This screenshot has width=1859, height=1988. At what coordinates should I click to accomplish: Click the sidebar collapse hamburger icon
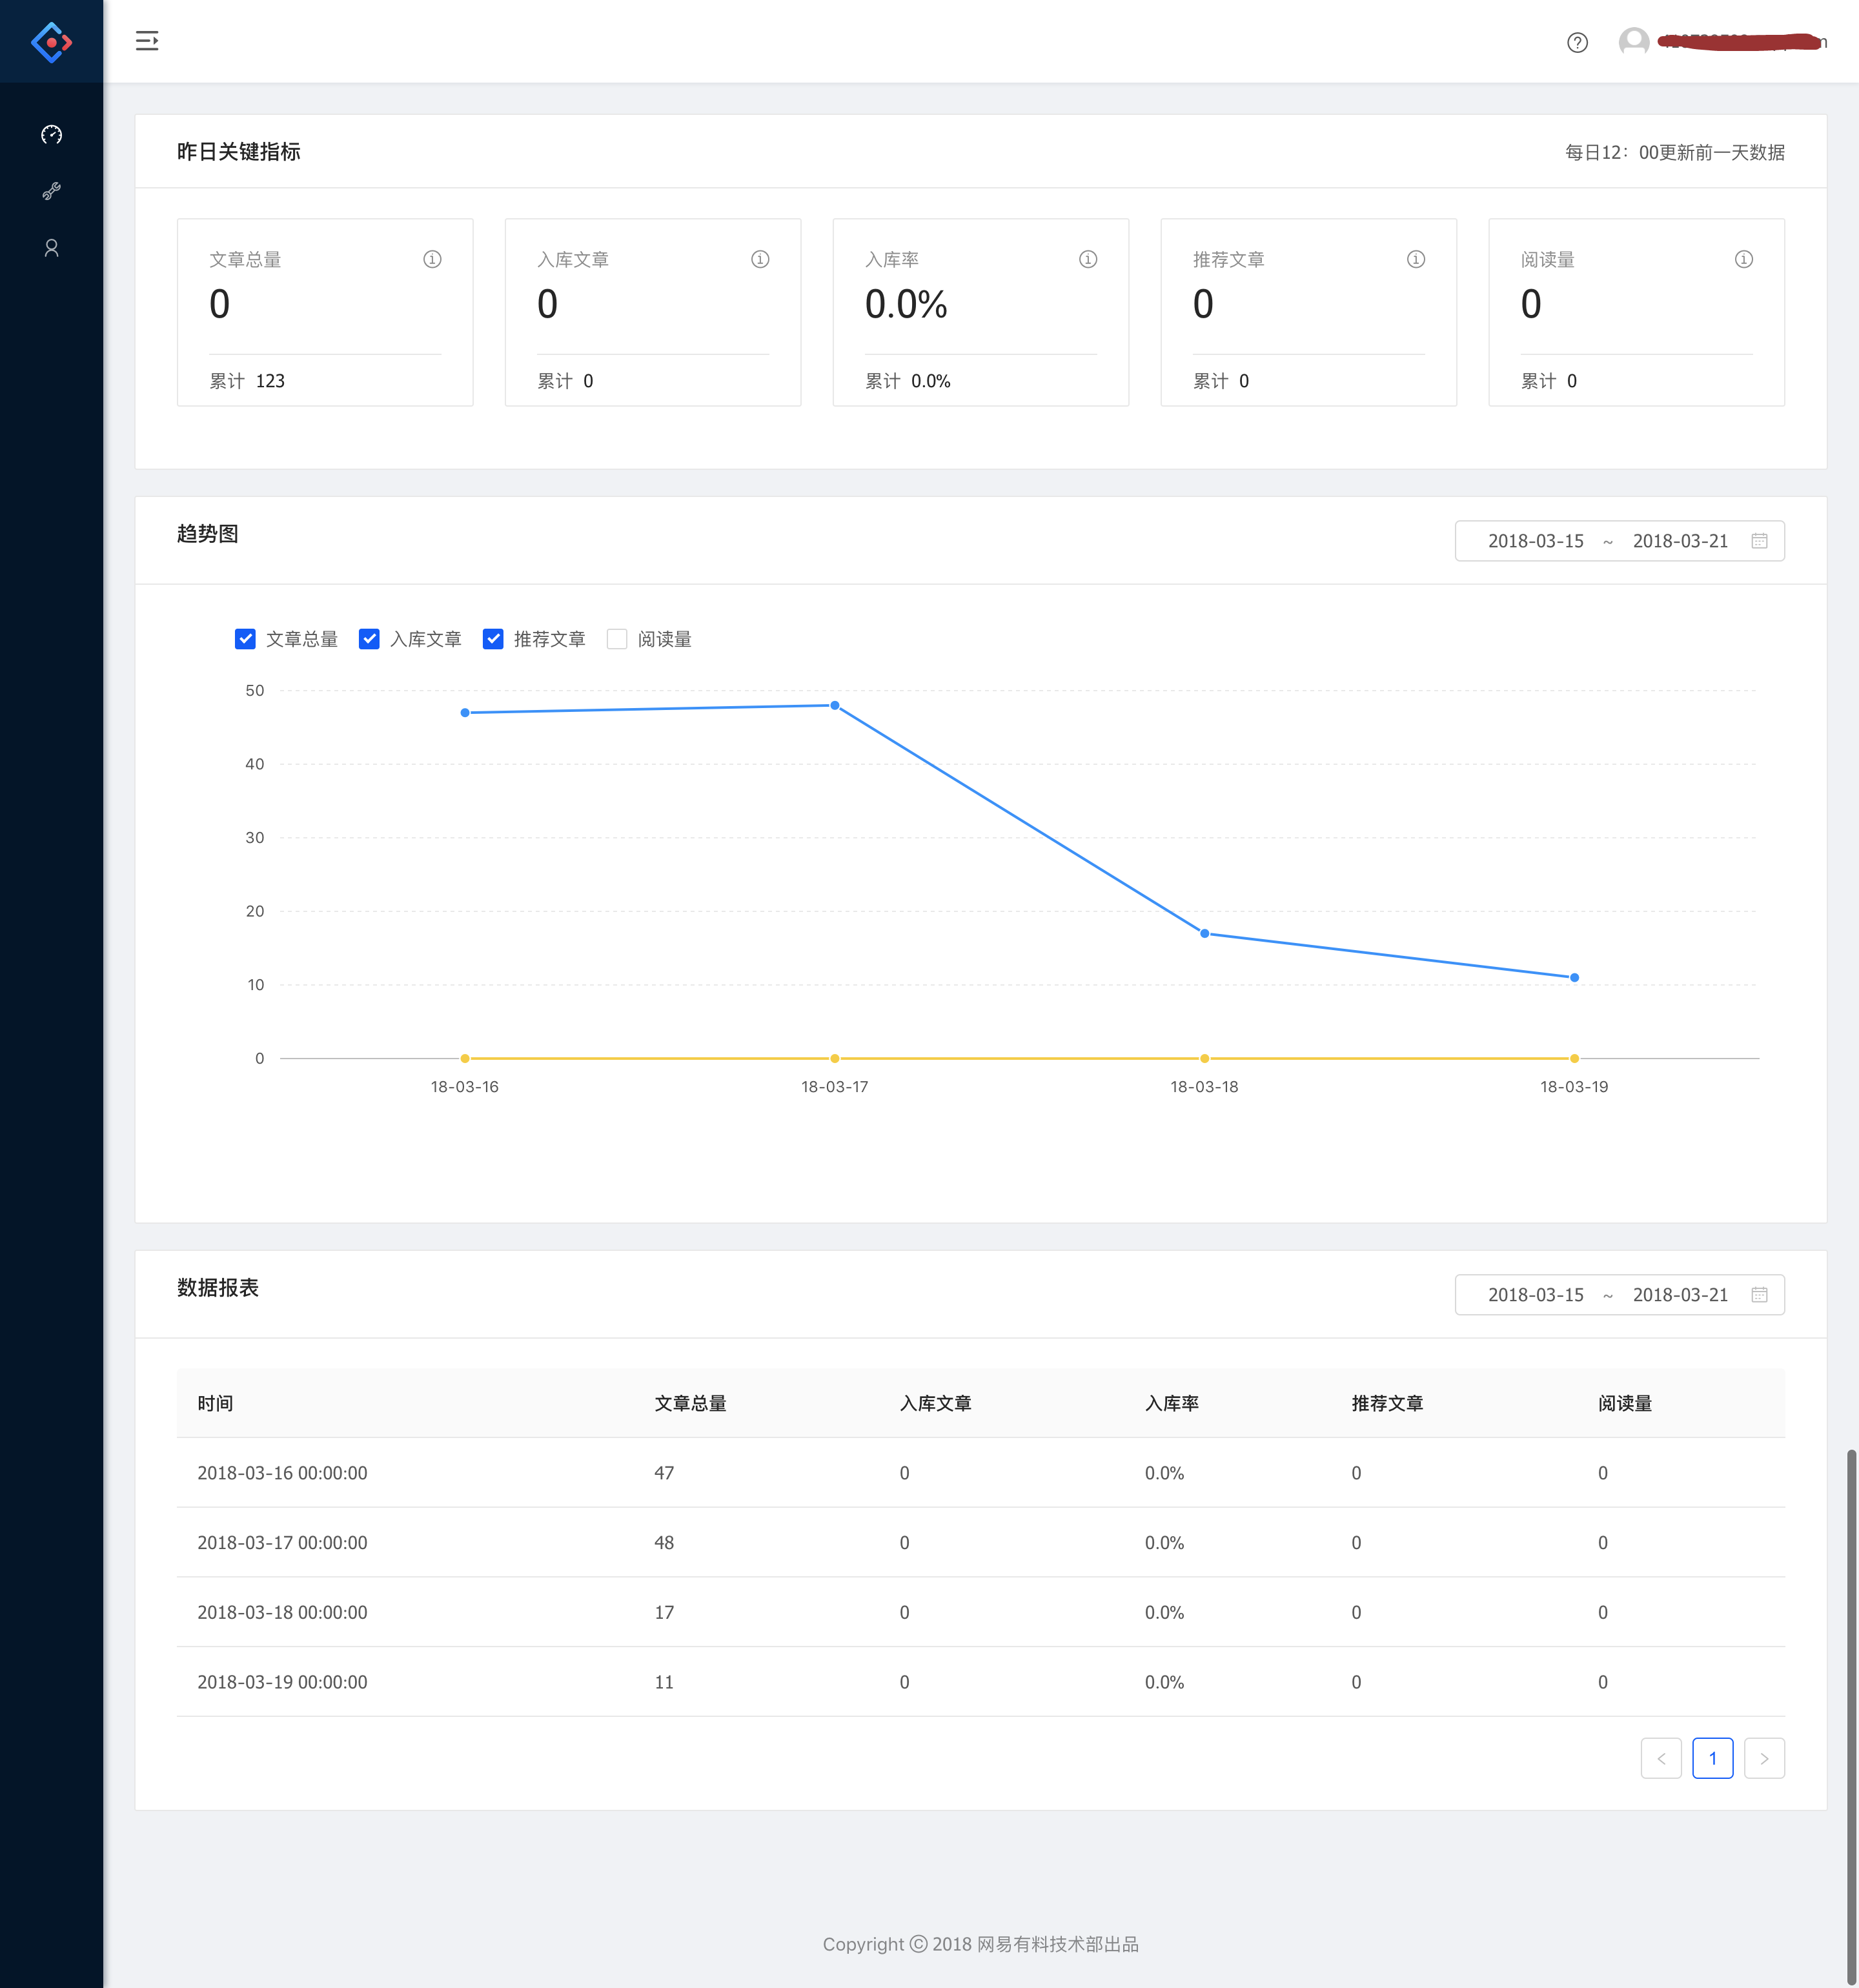(147, 41)
